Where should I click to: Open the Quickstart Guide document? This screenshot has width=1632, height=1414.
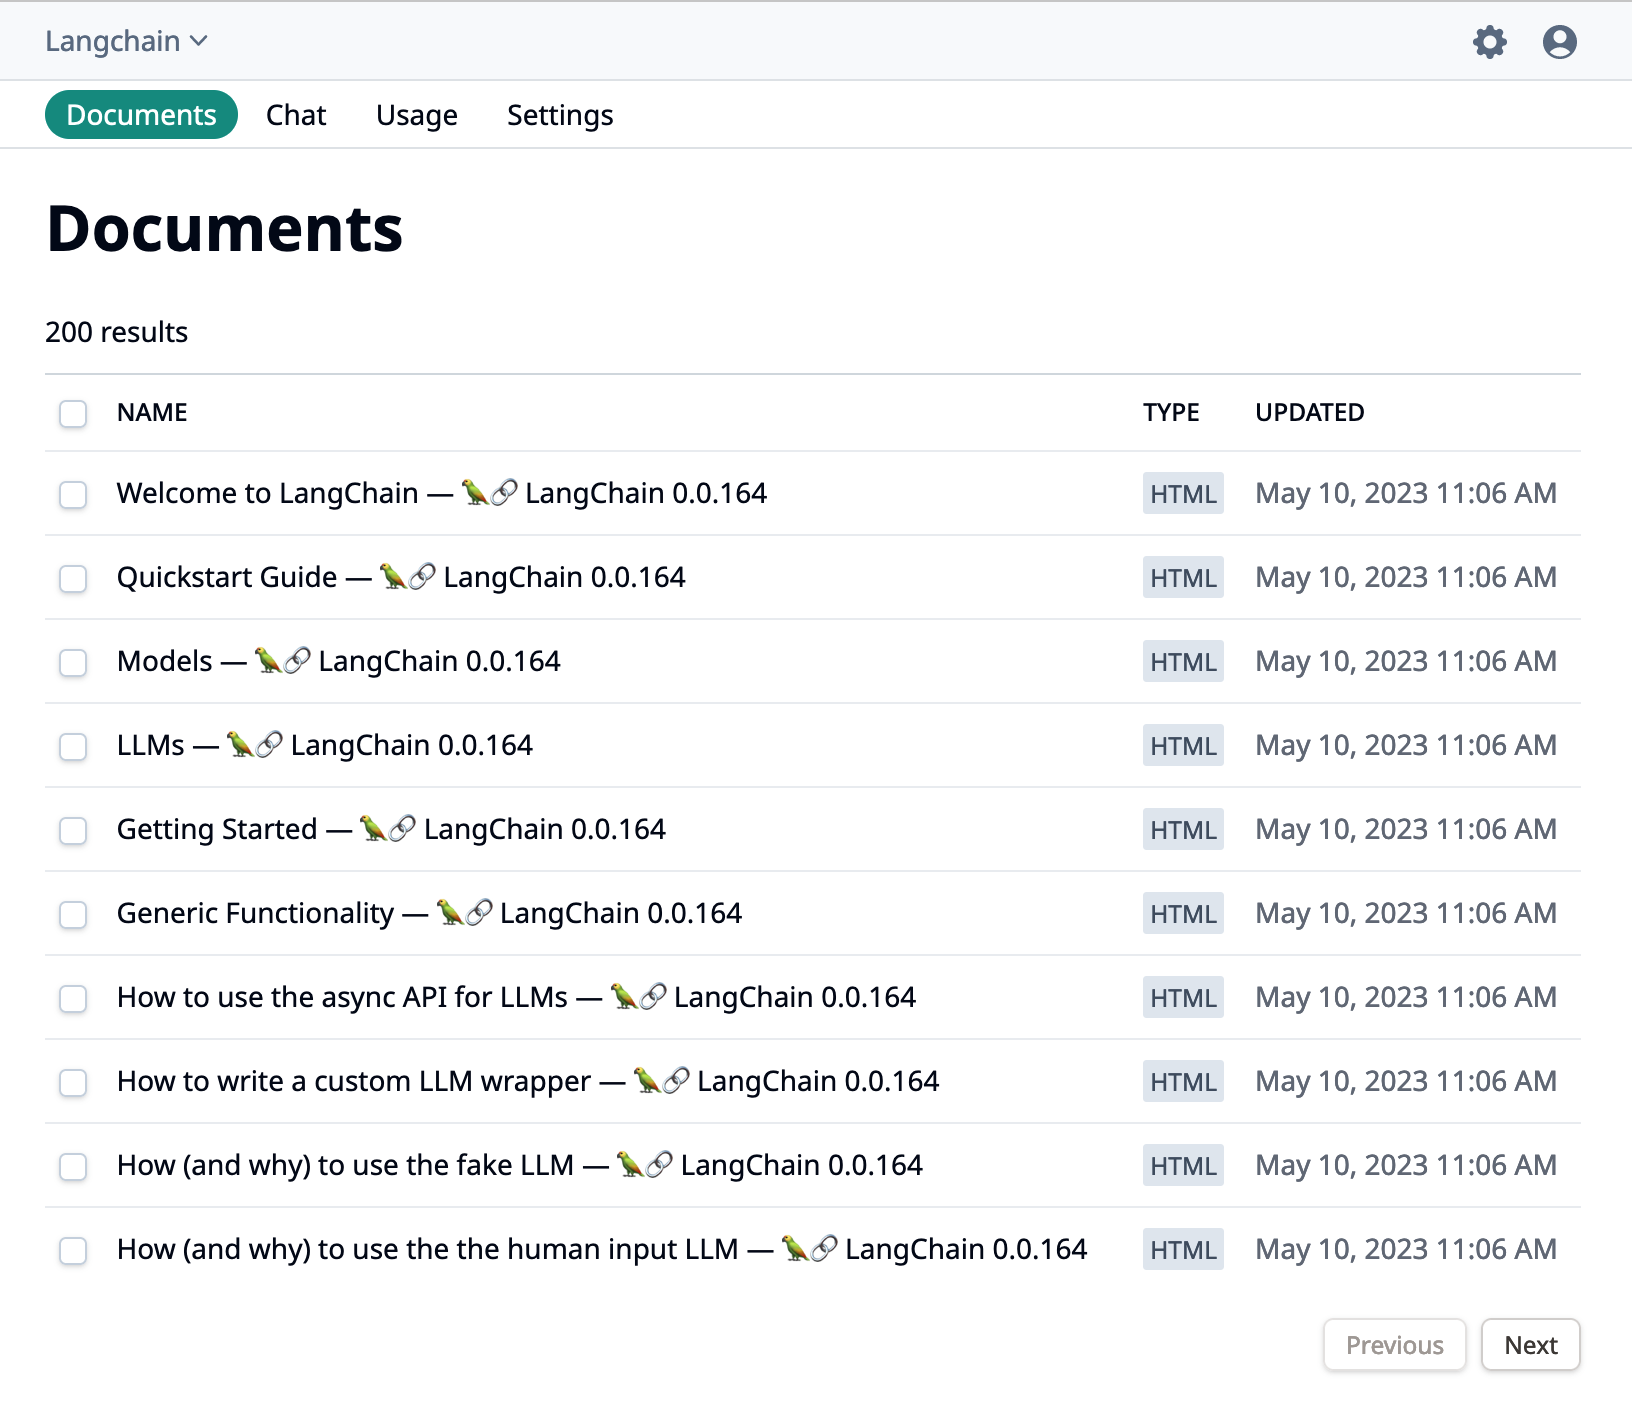coord(401,577)
